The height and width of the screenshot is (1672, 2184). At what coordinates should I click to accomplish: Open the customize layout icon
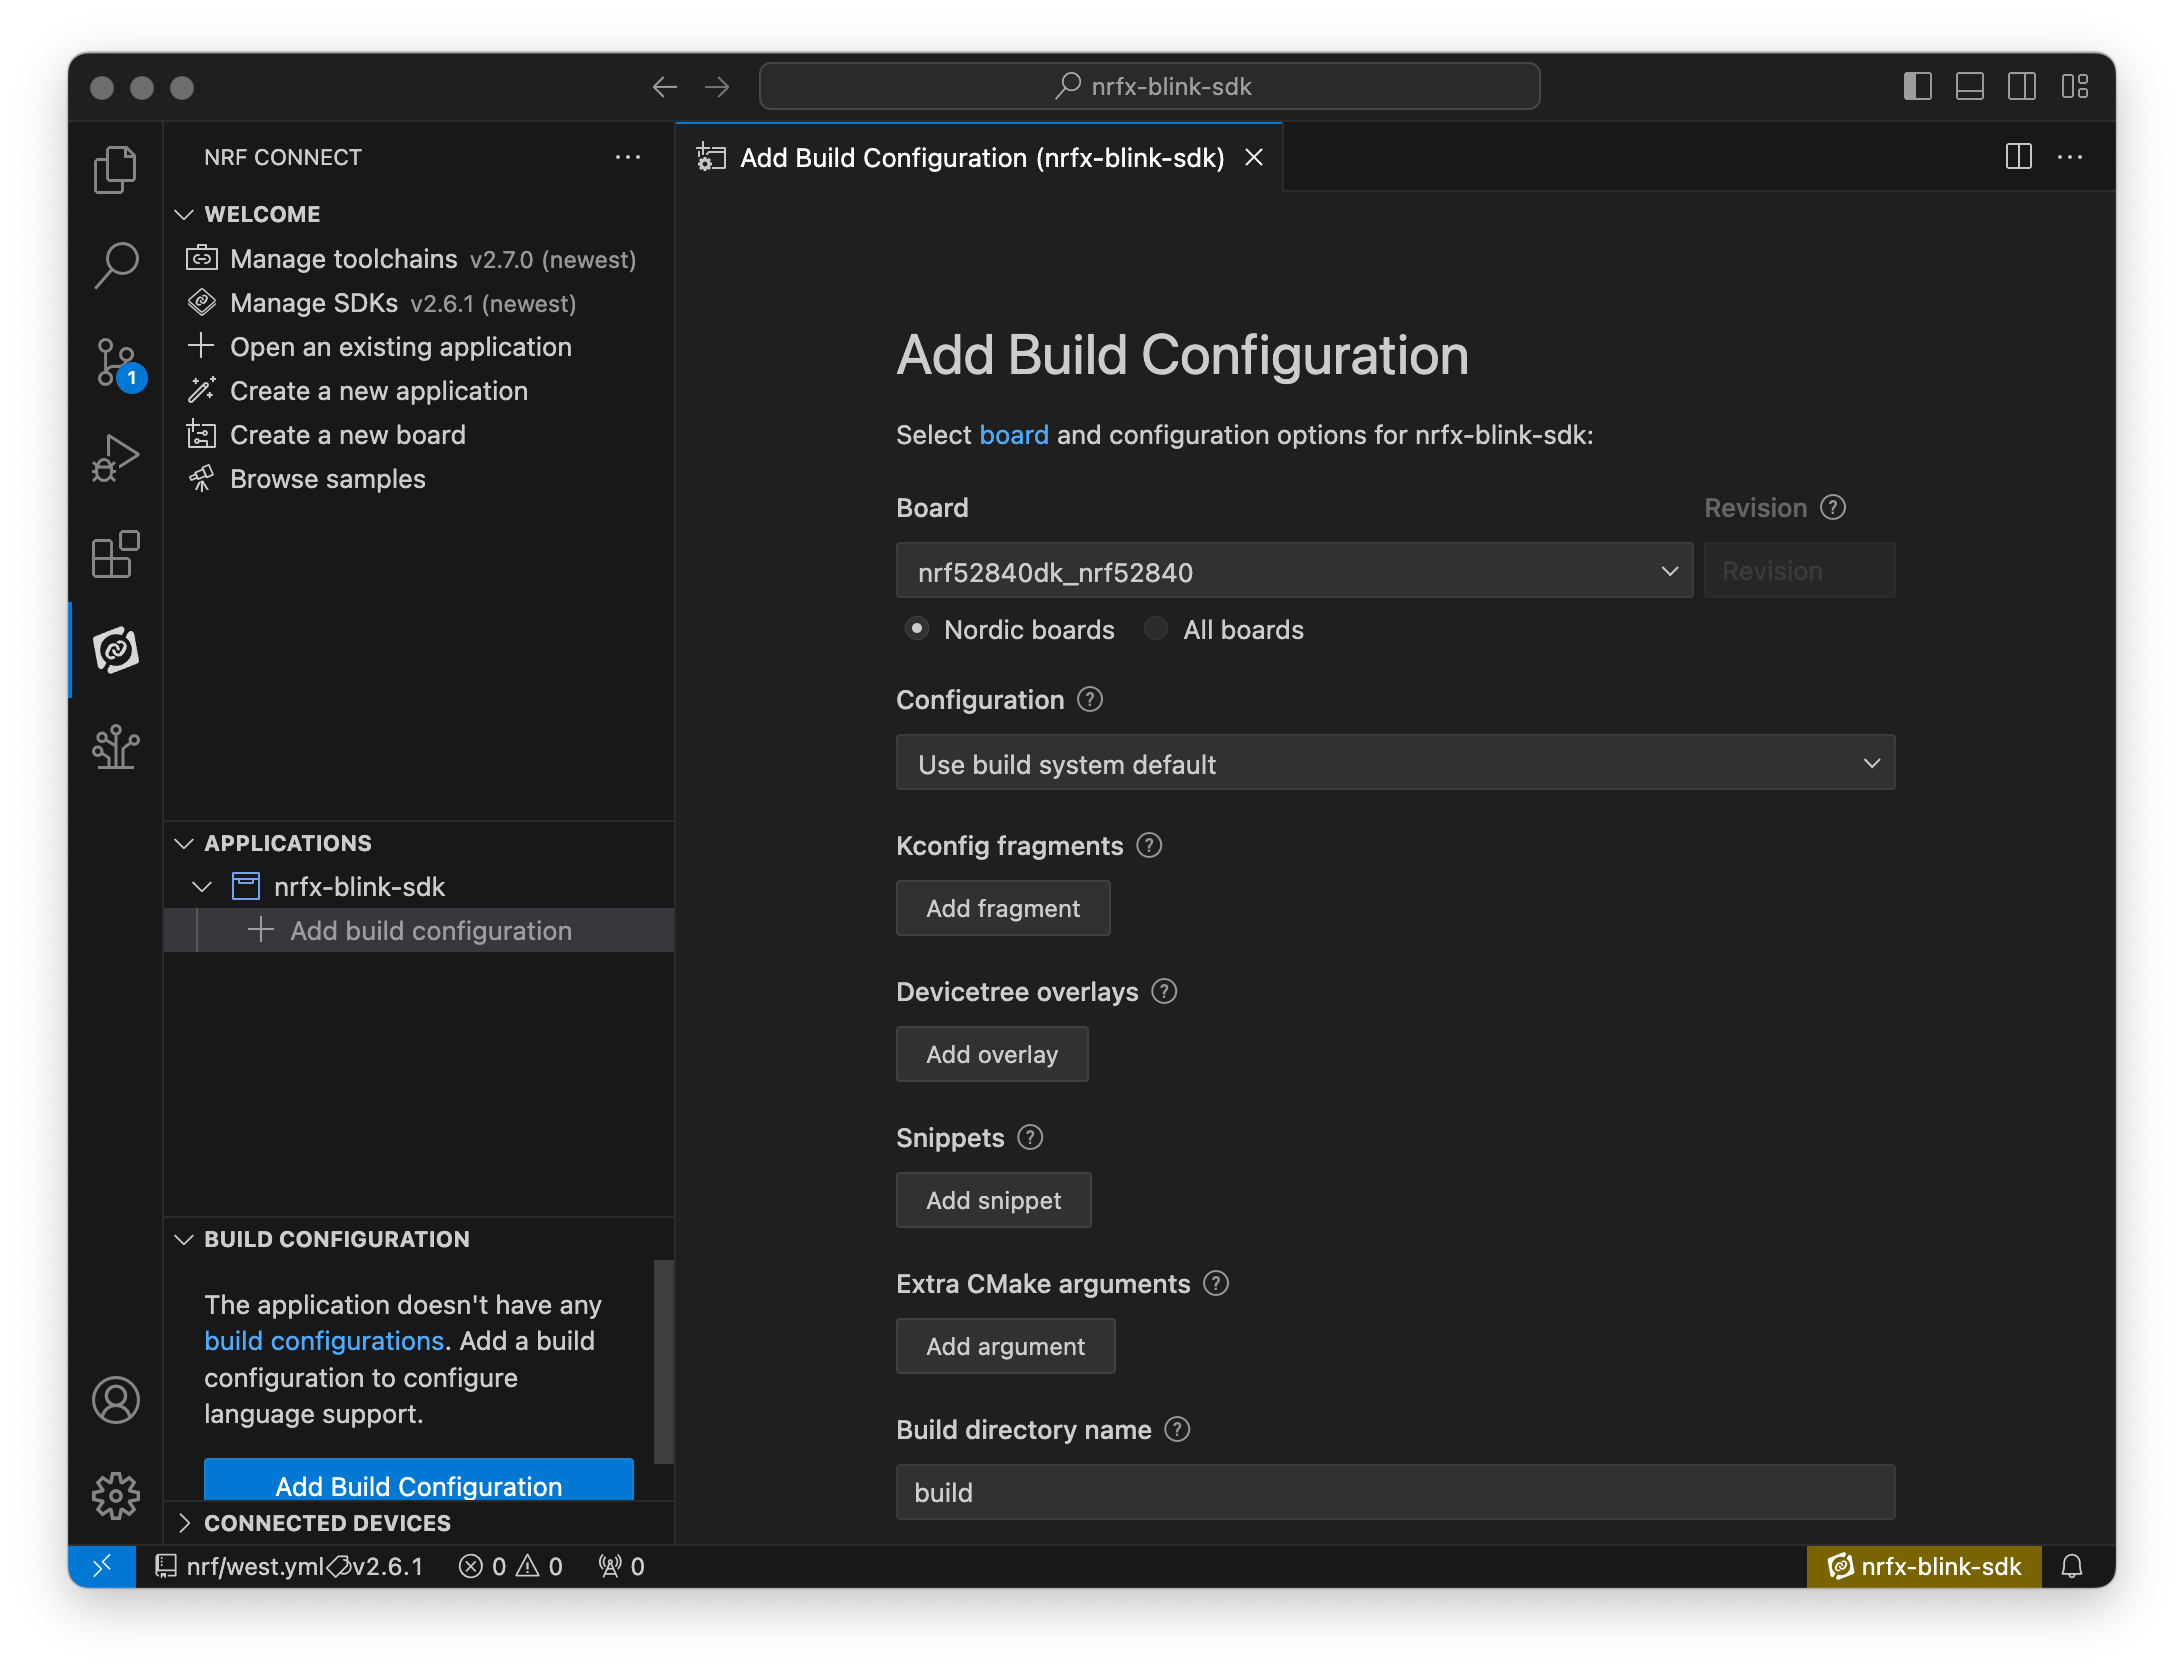(2075, 87)
